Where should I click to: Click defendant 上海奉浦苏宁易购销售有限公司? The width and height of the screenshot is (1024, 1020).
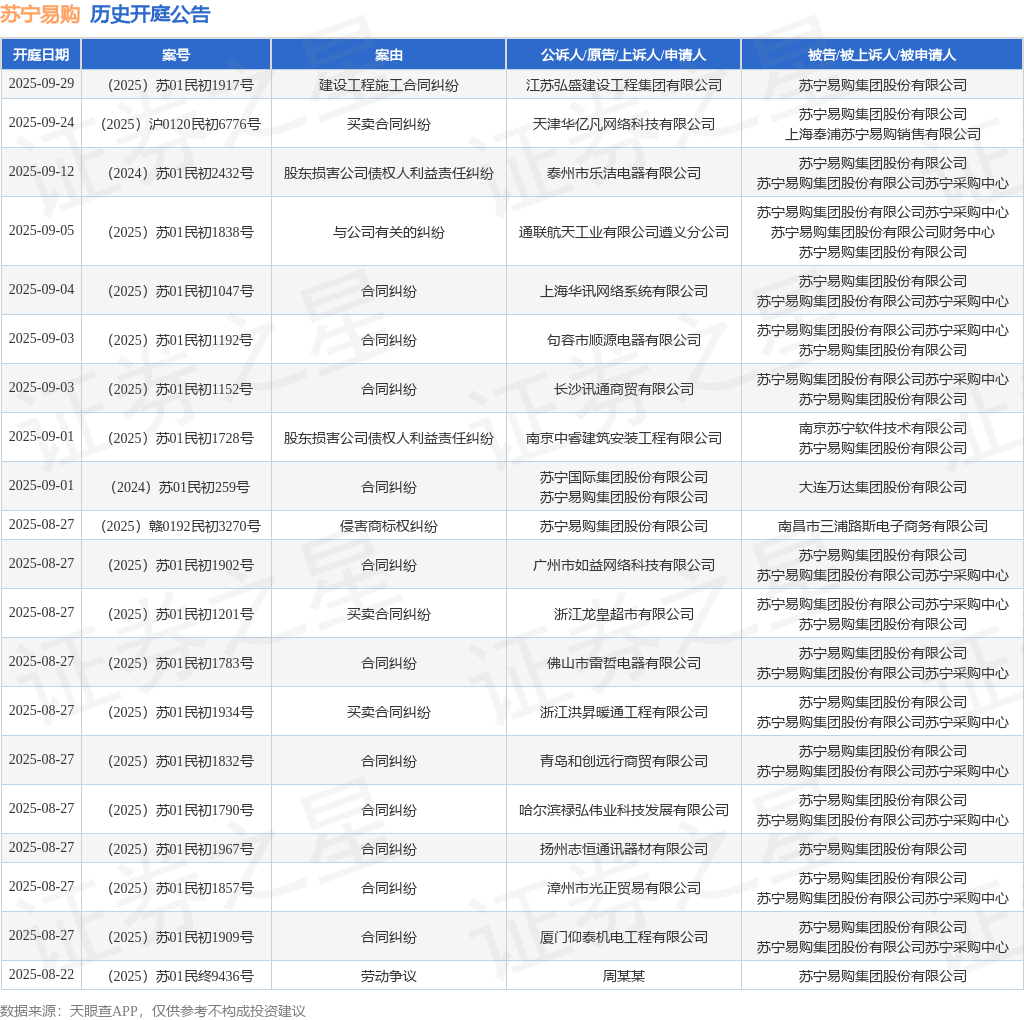(x=882, y=134)
